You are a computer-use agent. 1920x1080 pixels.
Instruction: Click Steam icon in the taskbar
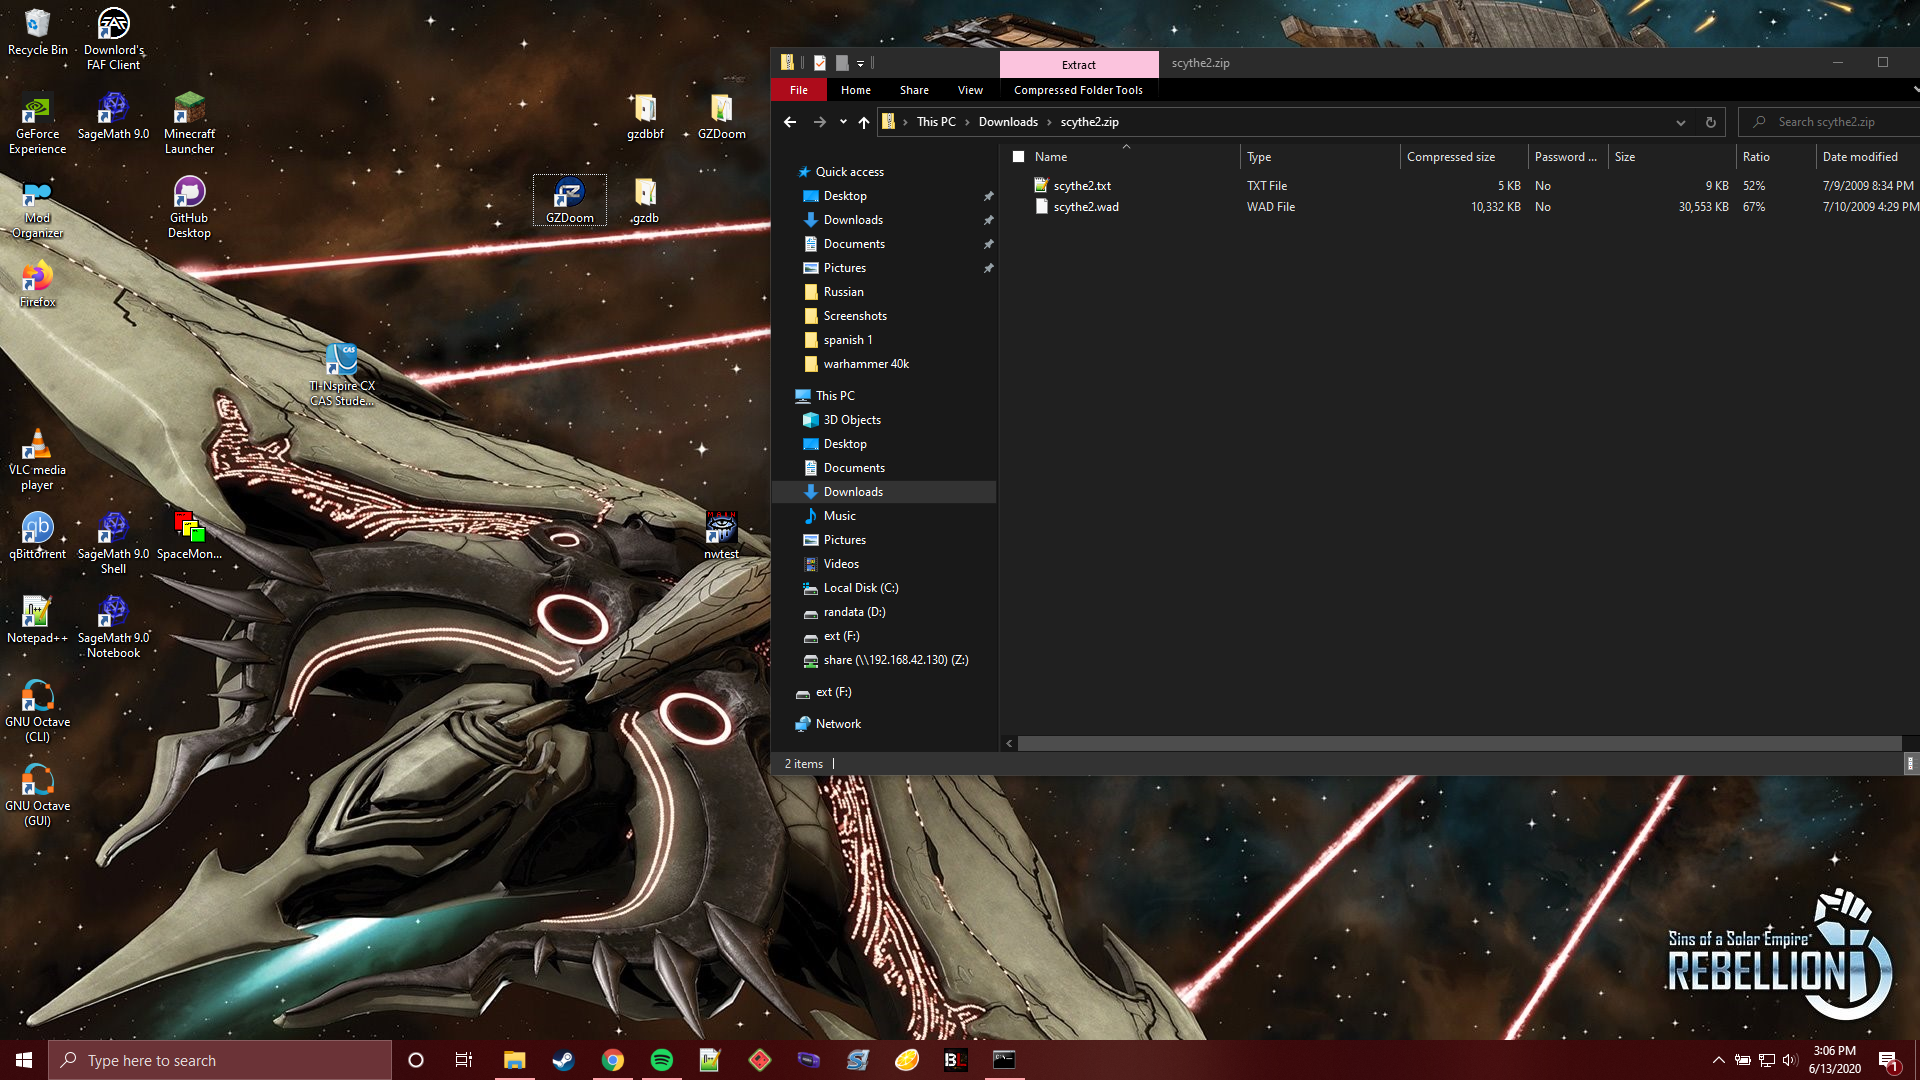[x=563, y=1060]
